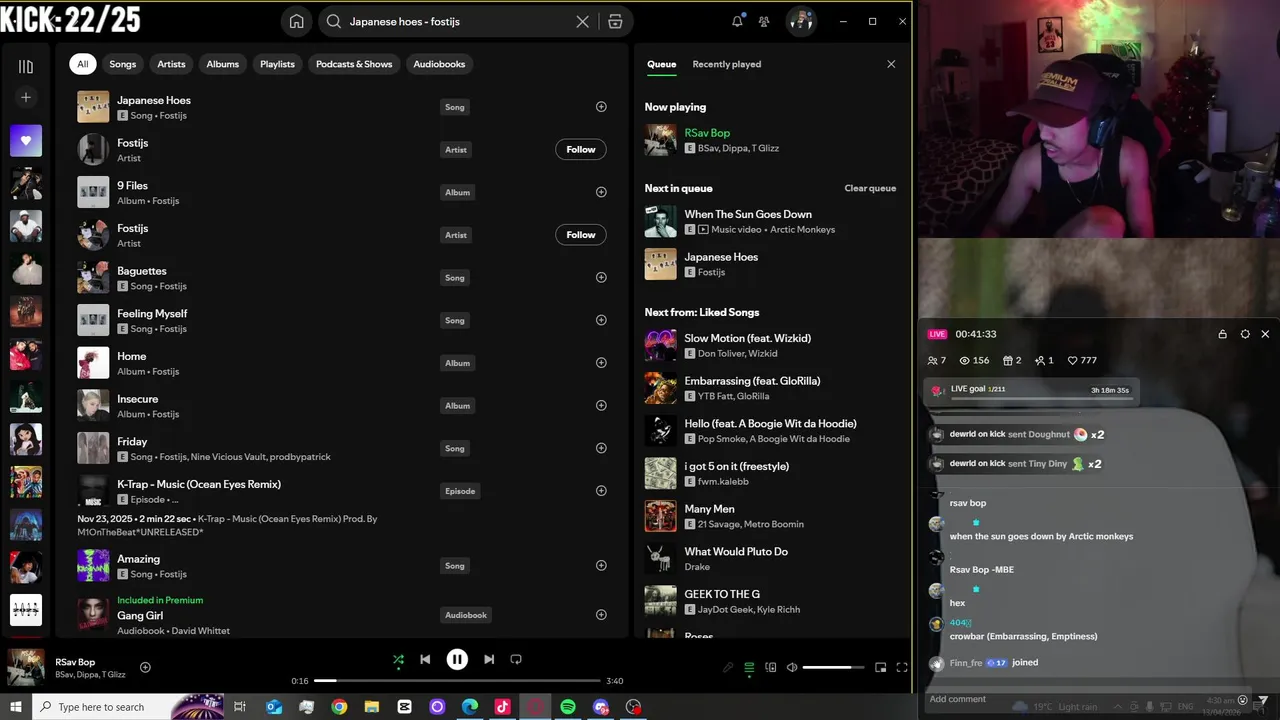Screen dimensions: 1280x720
Task: Add Amazing to Liked Songs
Action: pyautogui.click(x=601, y=565)
